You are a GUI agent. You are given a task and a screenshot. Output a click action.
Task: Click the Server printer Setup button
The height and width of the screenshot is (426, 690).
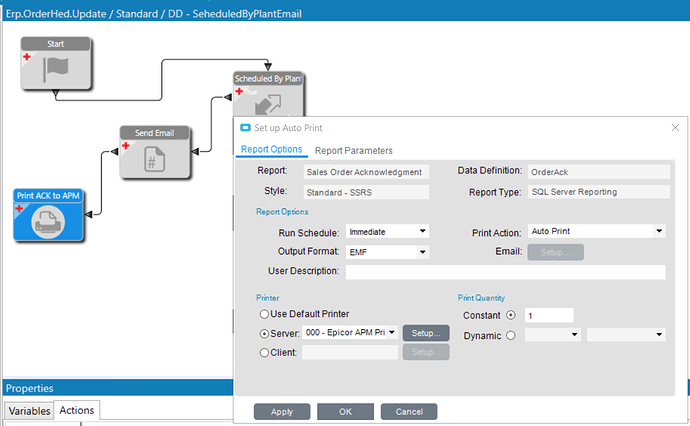[x=426, y=333]
